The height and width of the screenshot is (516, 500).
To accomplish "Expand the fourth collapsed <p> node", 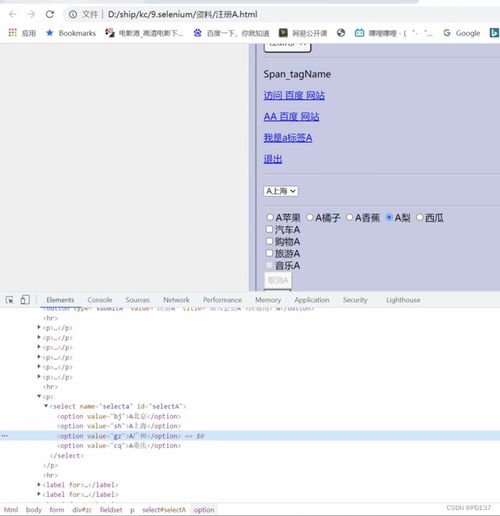I will (x=39, y=357).
